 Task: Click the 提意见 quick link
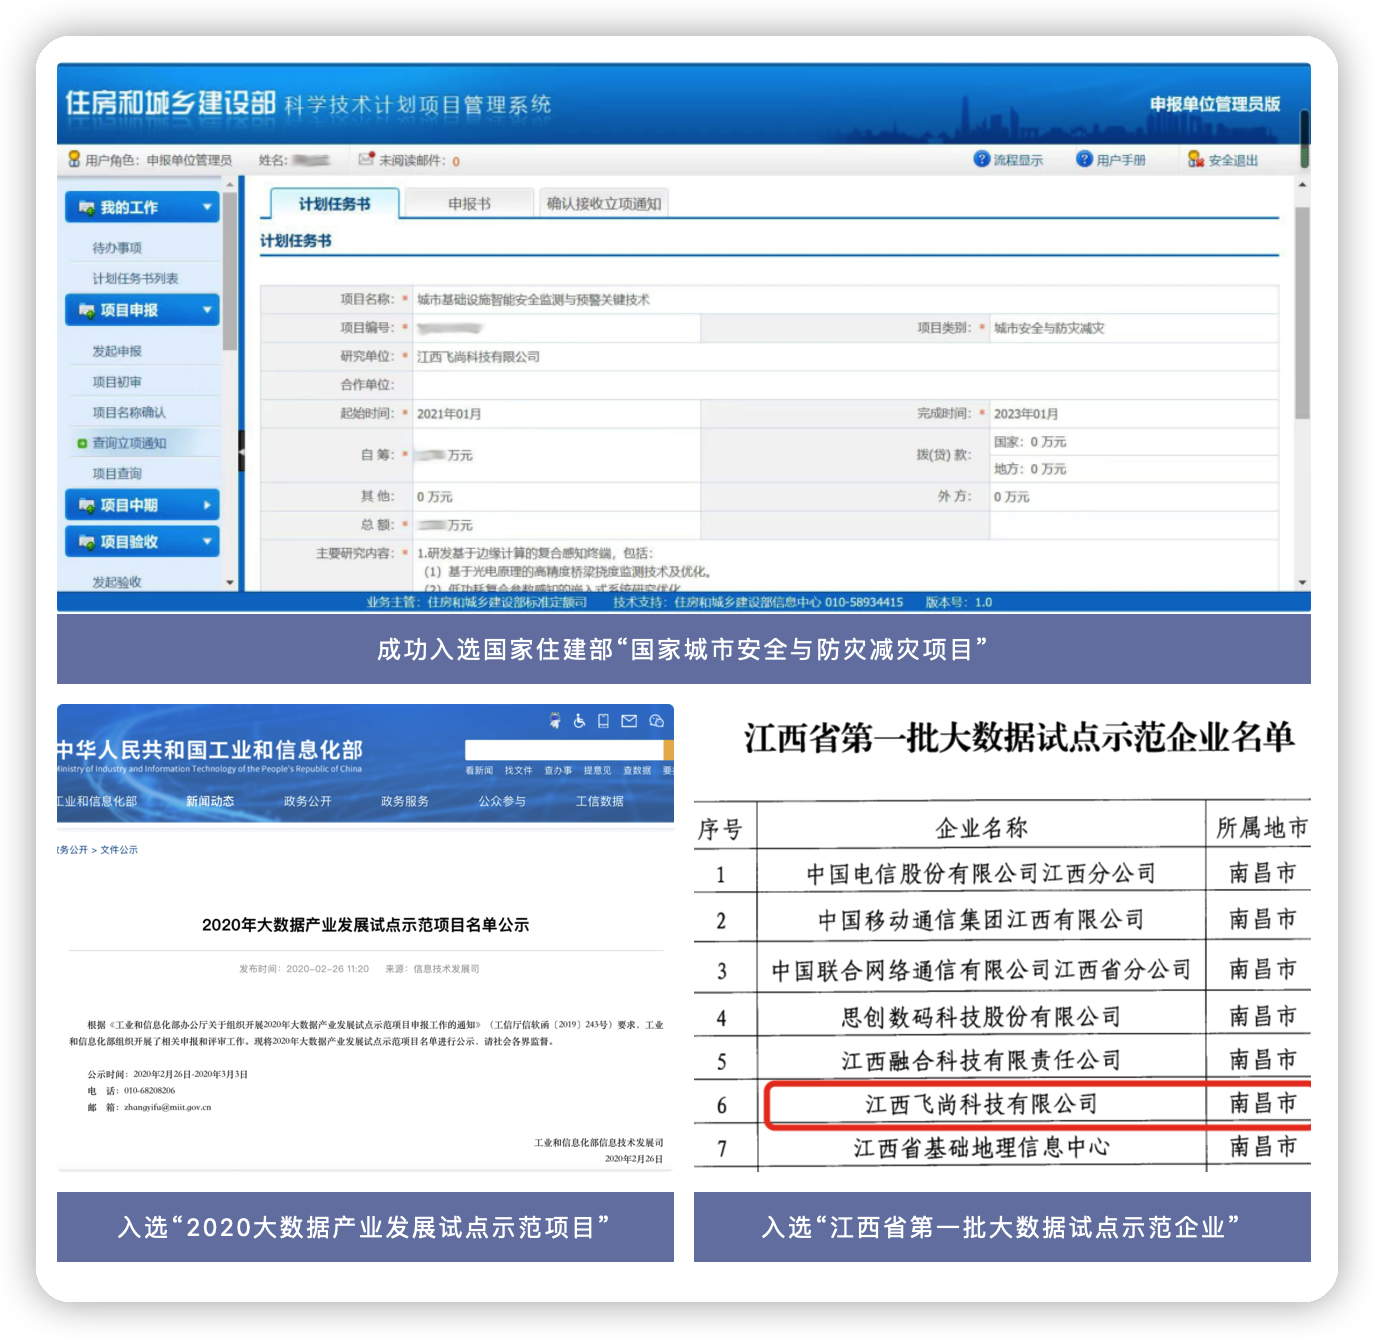point(597,771)
